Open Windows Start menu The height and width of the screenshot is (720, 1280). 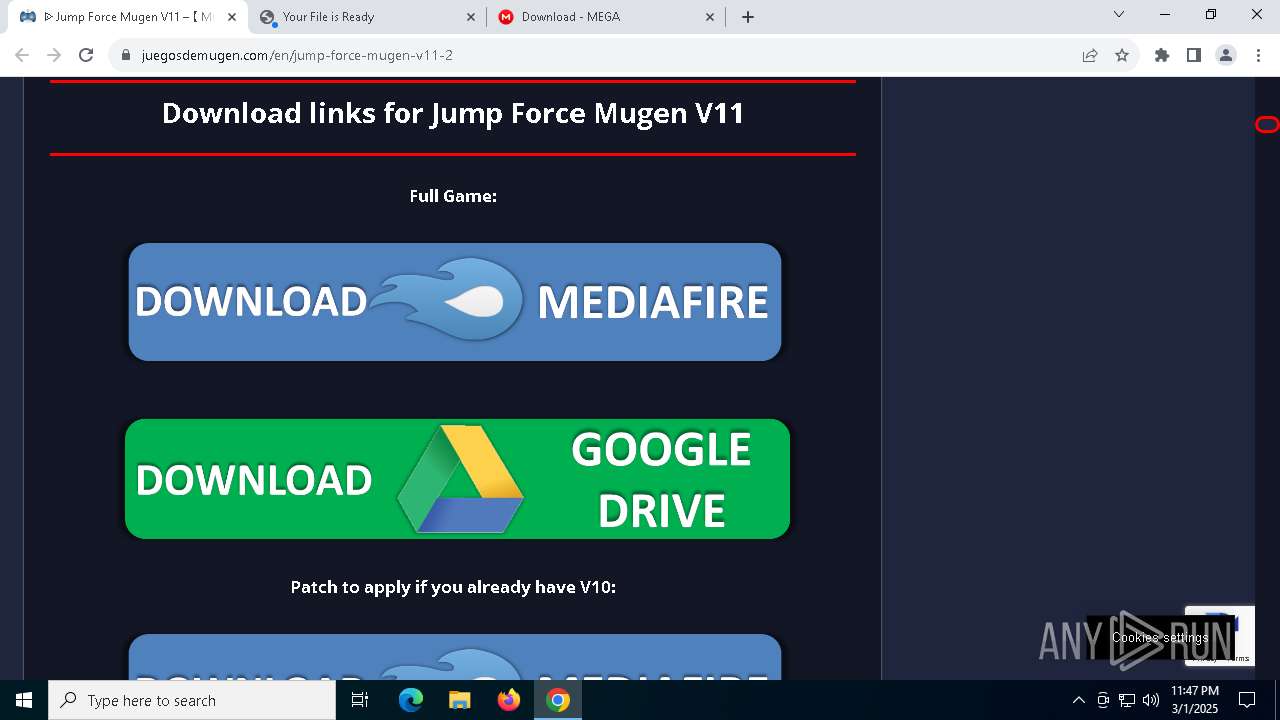(x=24, y=700)
